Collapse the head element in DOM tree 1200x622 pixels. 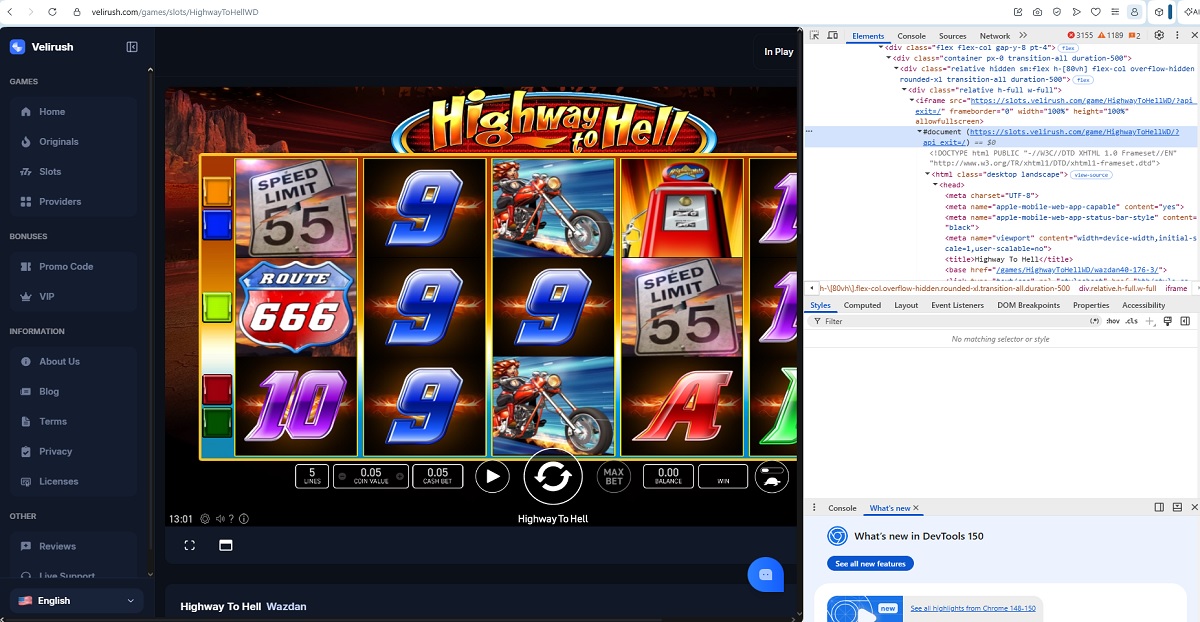(x=934, y=185)
